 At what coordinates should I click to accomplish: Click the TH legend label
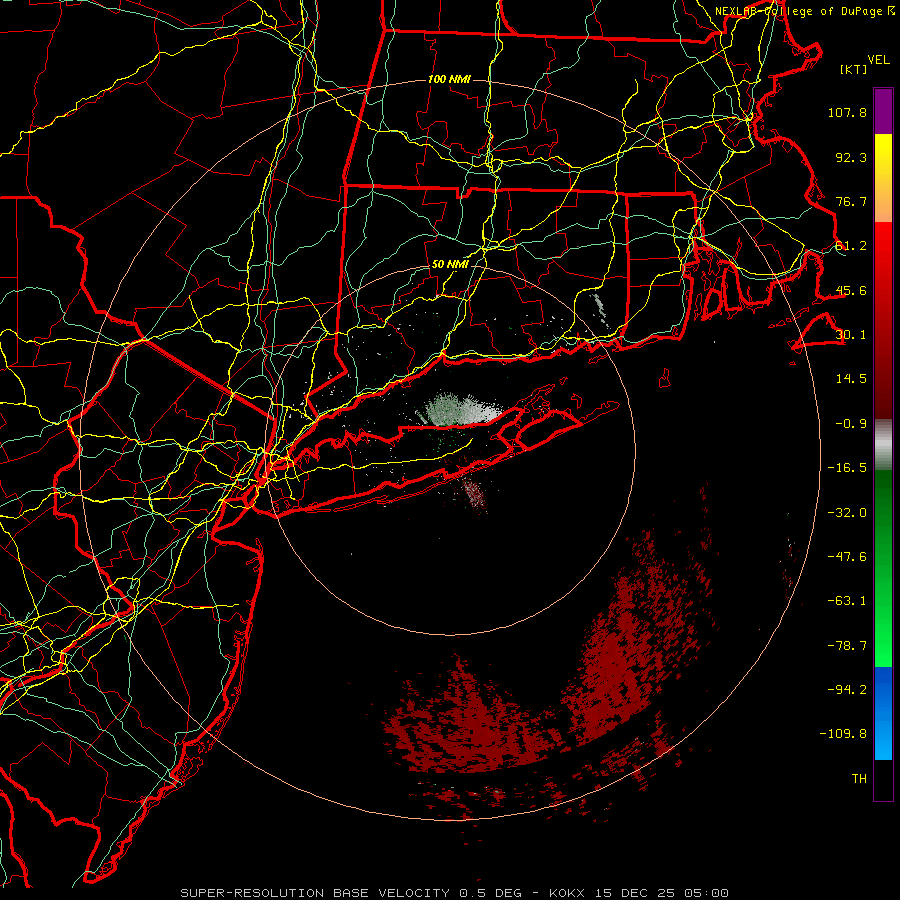tap(859, 779)
